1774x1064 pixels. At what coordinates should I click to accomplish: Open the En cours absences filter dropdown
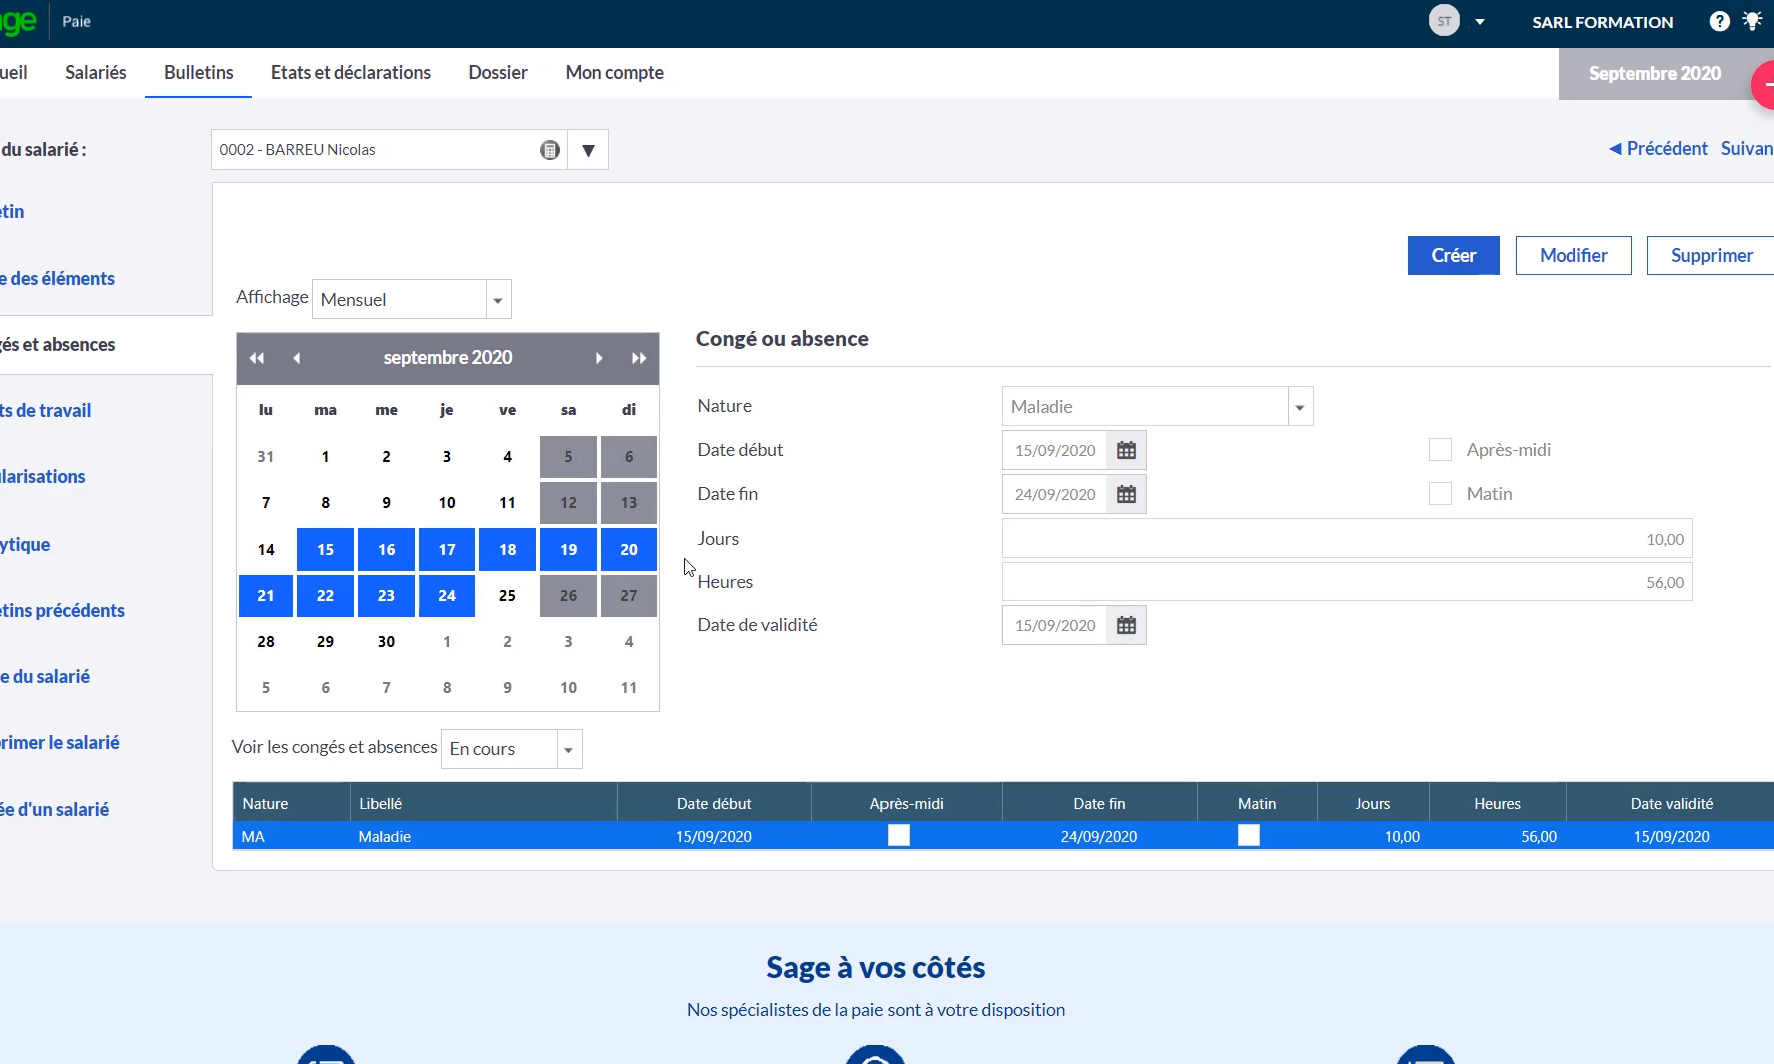point(567,749)
